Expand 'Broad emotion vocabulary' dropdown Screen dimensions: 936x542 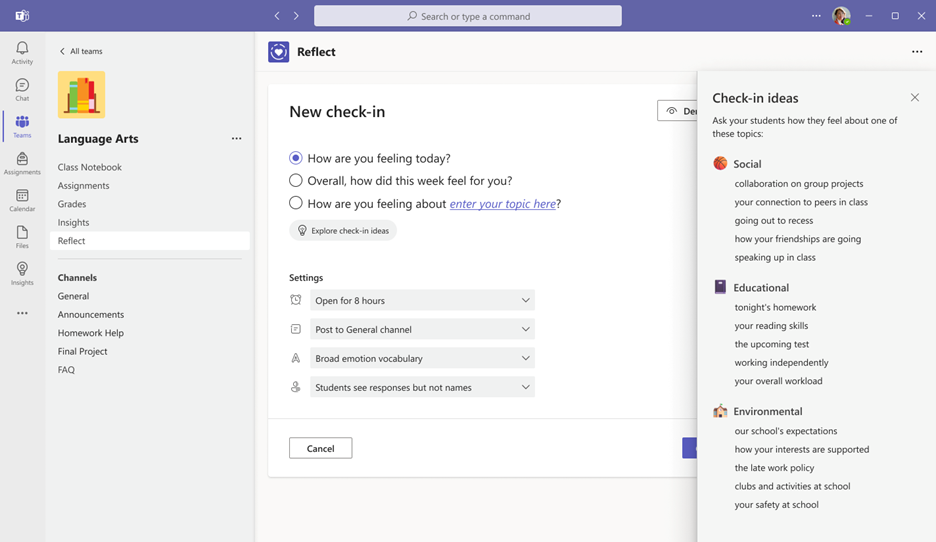423,358
